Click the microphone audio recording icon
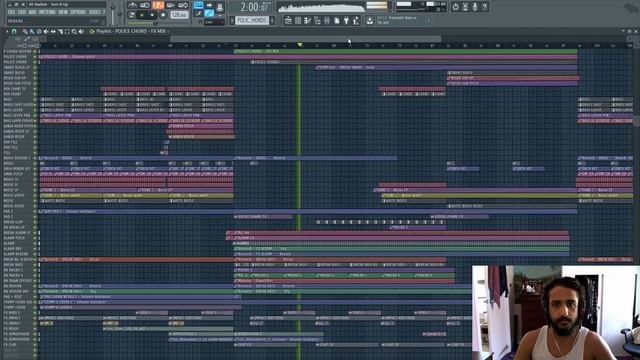 (x=475, y=7)
